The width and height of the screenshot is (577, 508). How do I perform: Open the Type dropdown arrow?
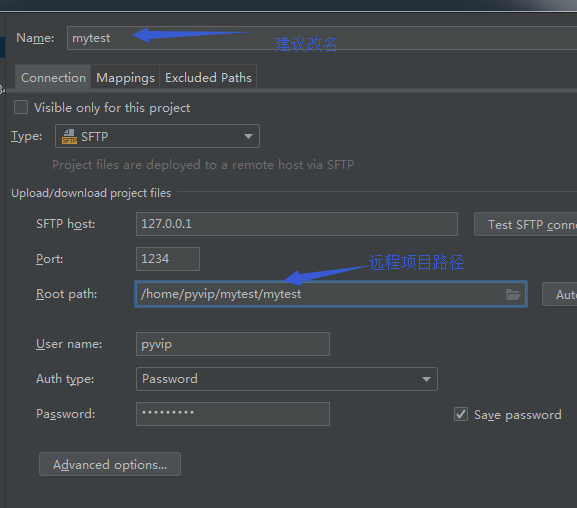pos(248,137)
